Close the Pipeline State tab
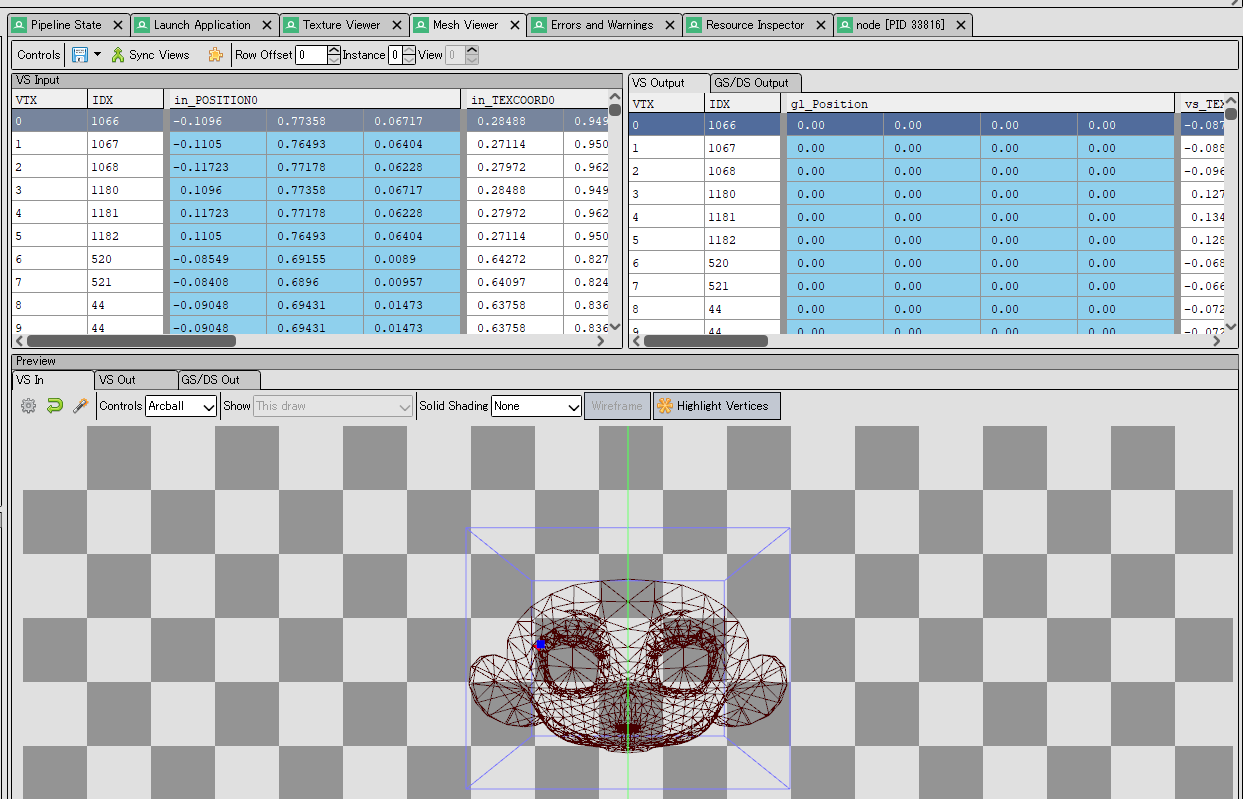Screen dimensions: 1243x799 118,25
